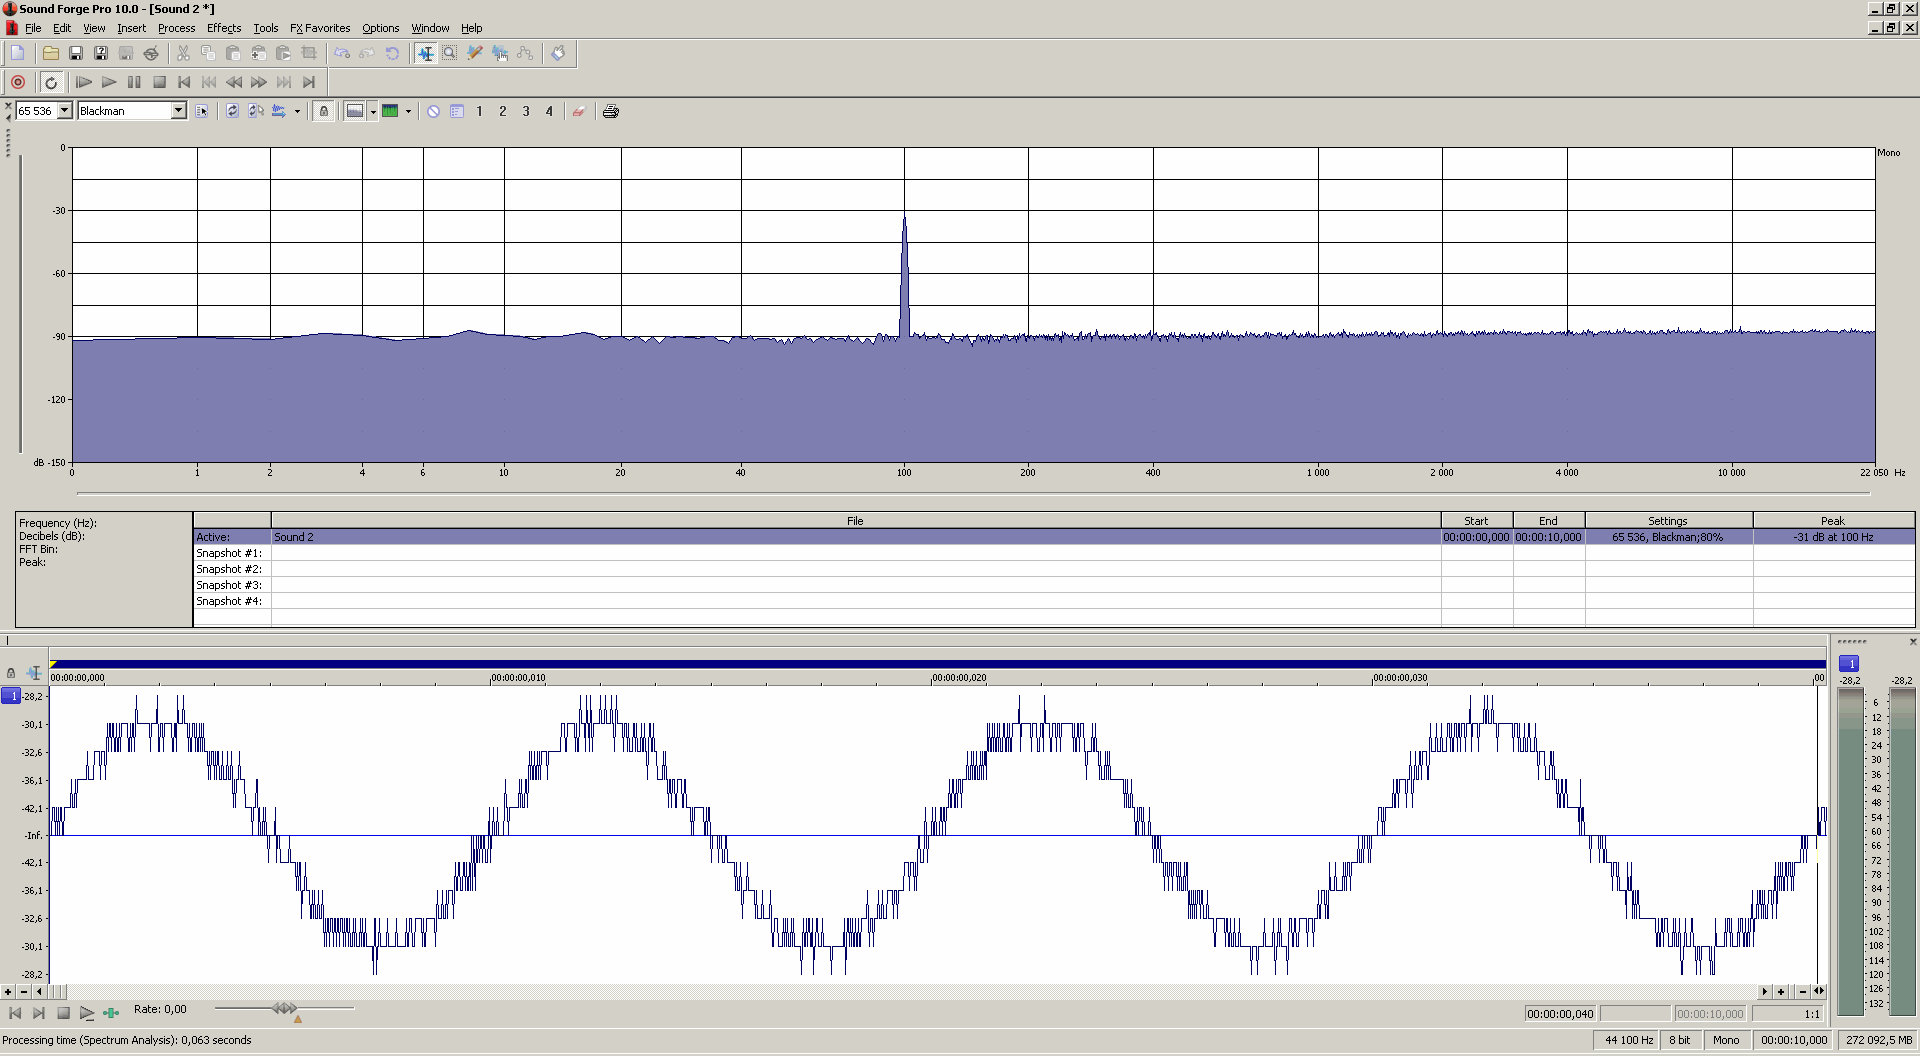1920x1056 pixels.
Task: Open the Blackman window type dropdown
Action: pyautogui.click(x=178, y=111)
